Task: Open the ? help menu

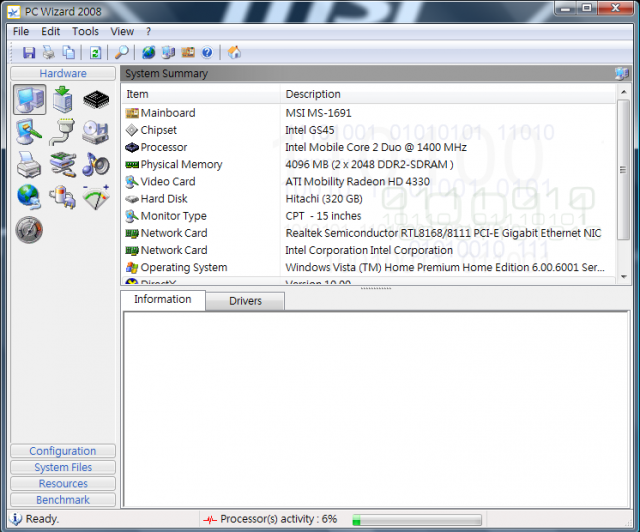Action: pyautogui.click(x=148, y=31)
